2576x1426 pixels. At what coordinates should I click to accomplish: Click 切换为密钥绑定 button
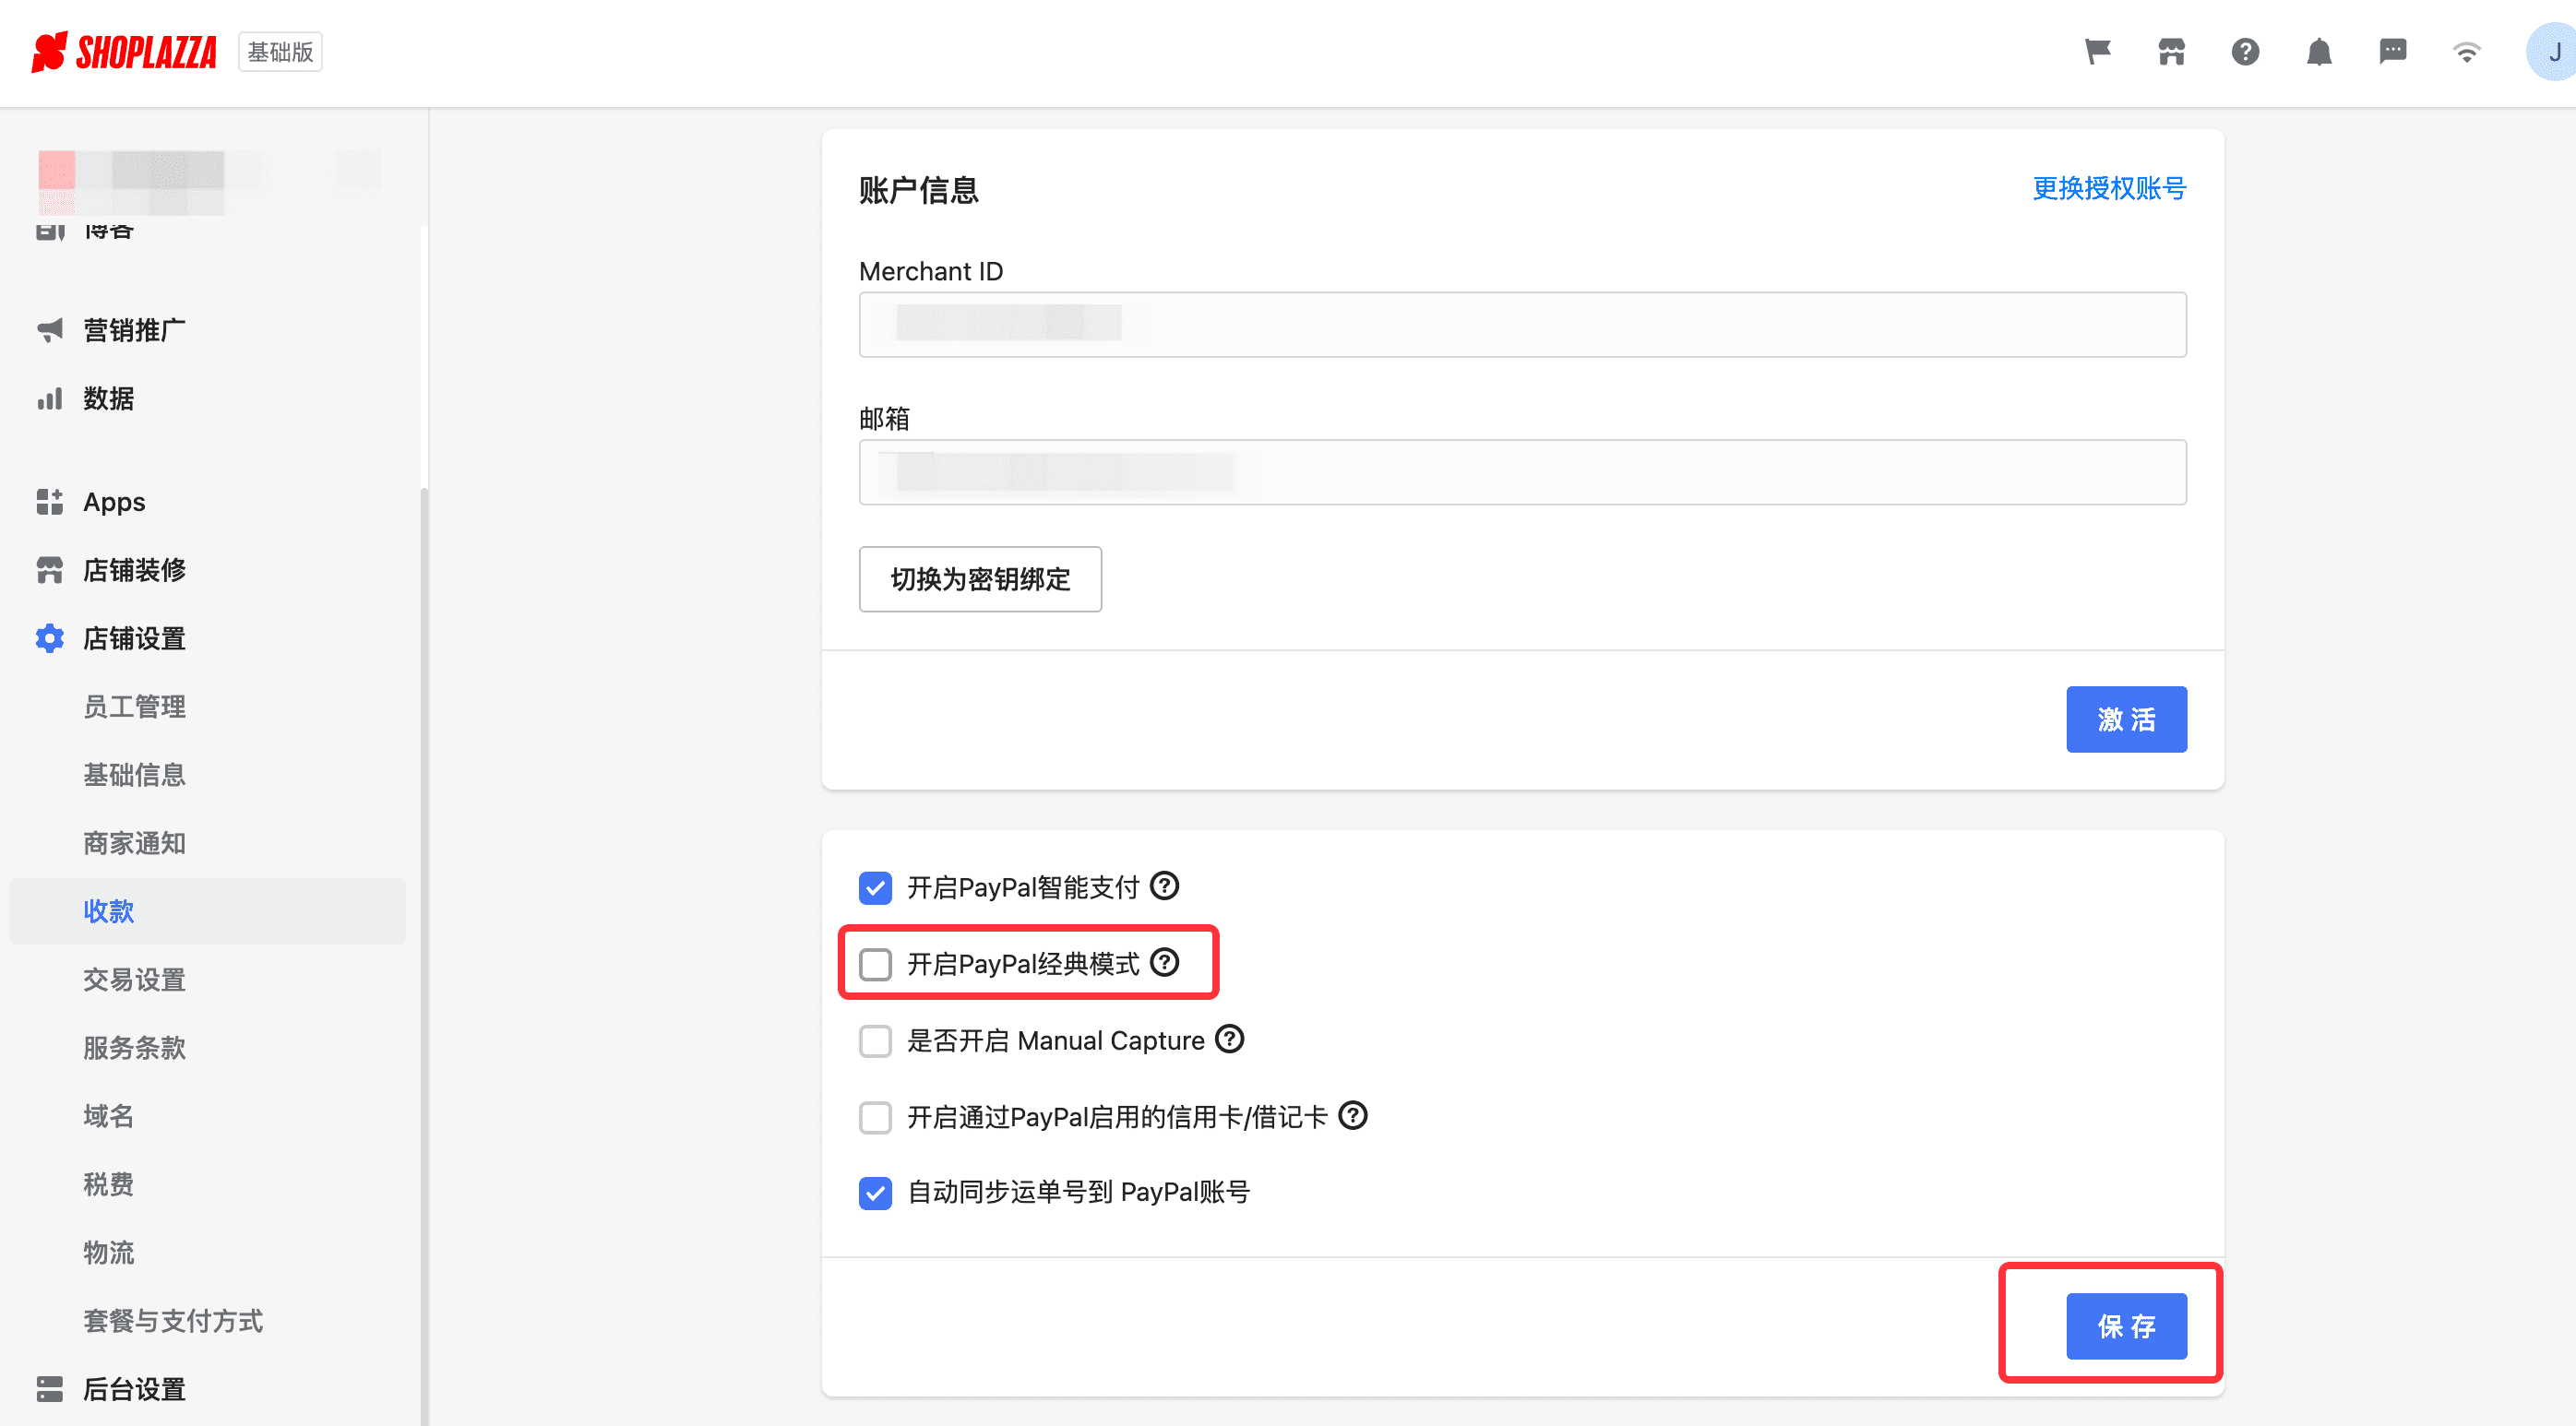coord(980,579)
